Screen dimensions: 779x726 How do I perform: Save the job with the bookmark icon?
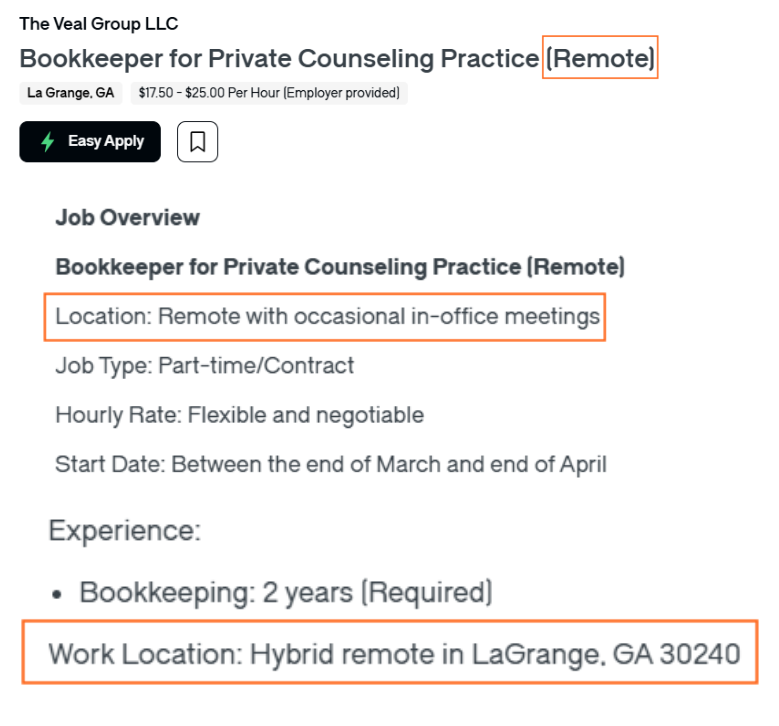pos(197,142)
